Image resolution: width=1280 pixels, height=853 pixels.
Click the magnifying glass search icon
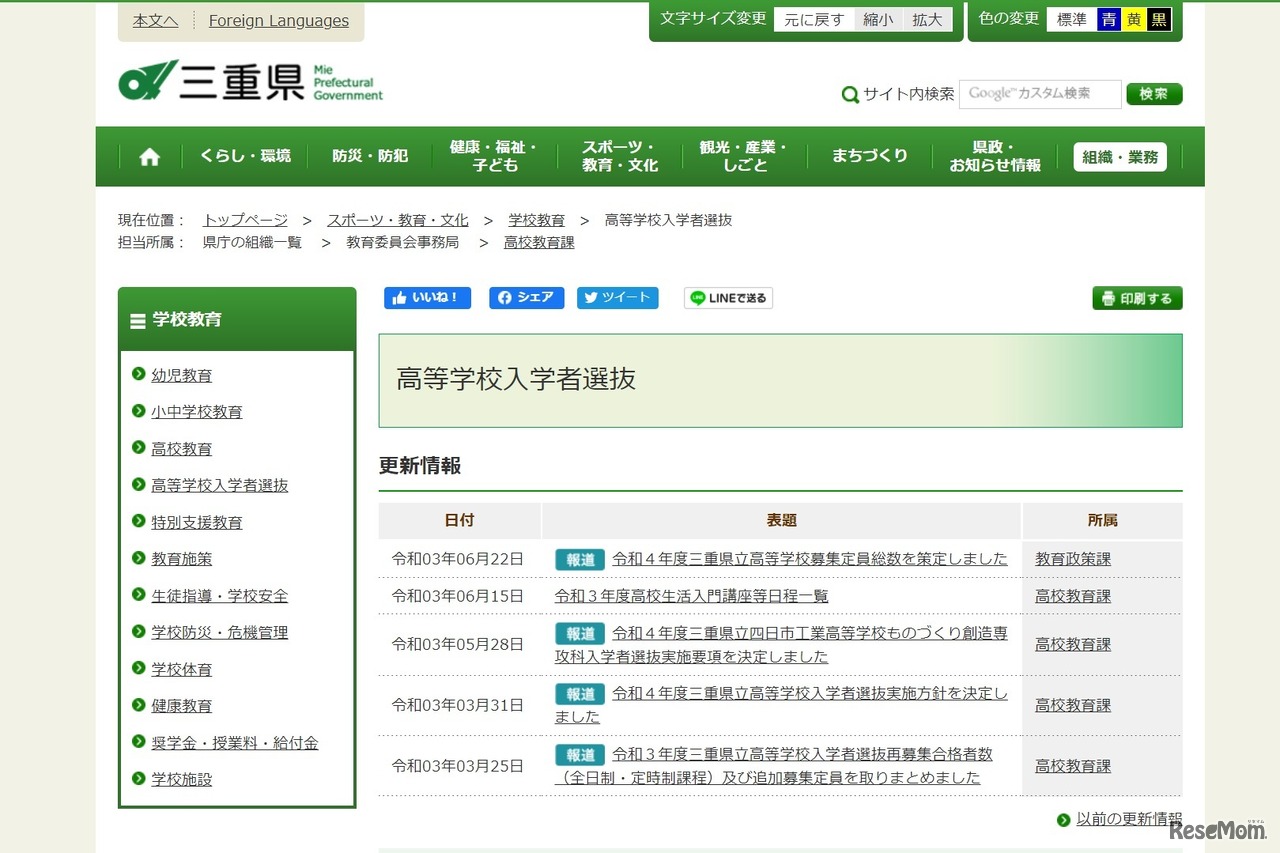[x=849, y=94]
